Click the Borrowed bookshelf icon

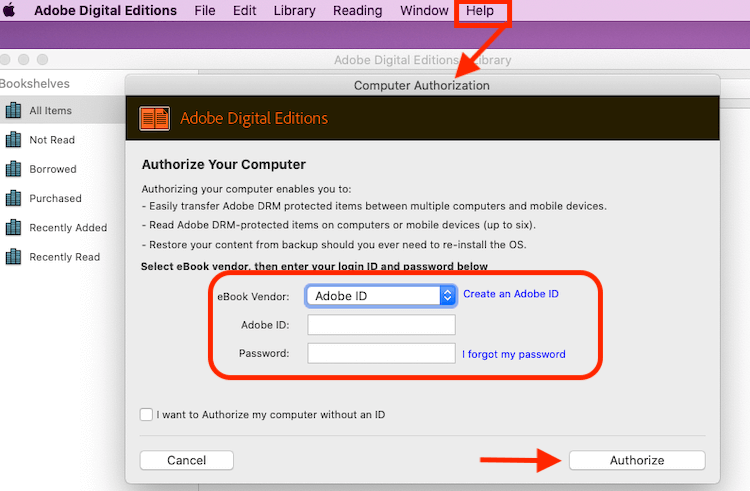[x=13, y=169]
